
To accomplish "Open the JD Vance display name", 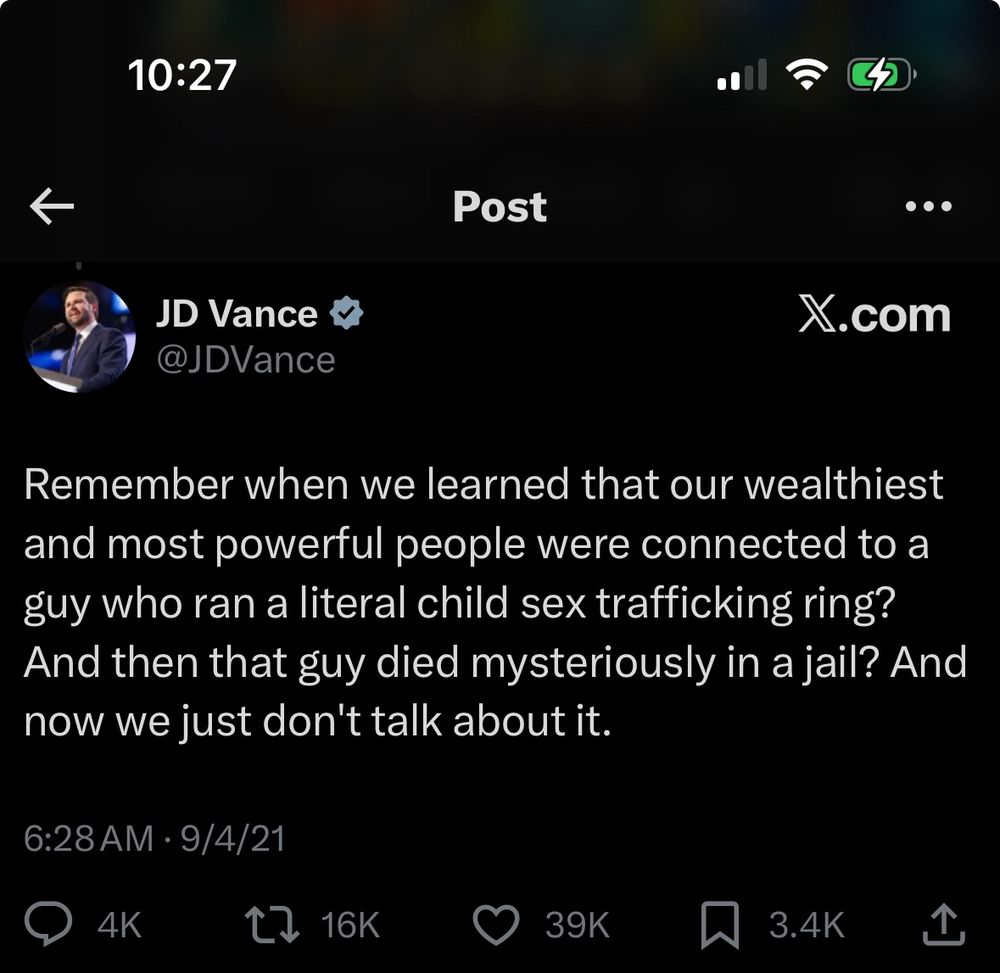I will click(x=237, y=314).
